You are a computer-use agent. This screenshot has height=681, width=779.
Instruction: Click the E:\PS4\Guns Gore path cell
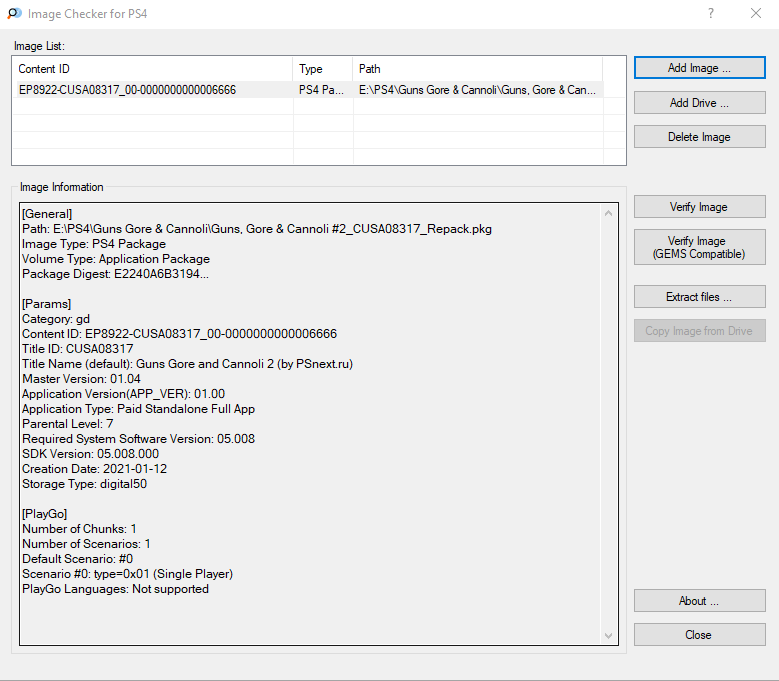477,89
